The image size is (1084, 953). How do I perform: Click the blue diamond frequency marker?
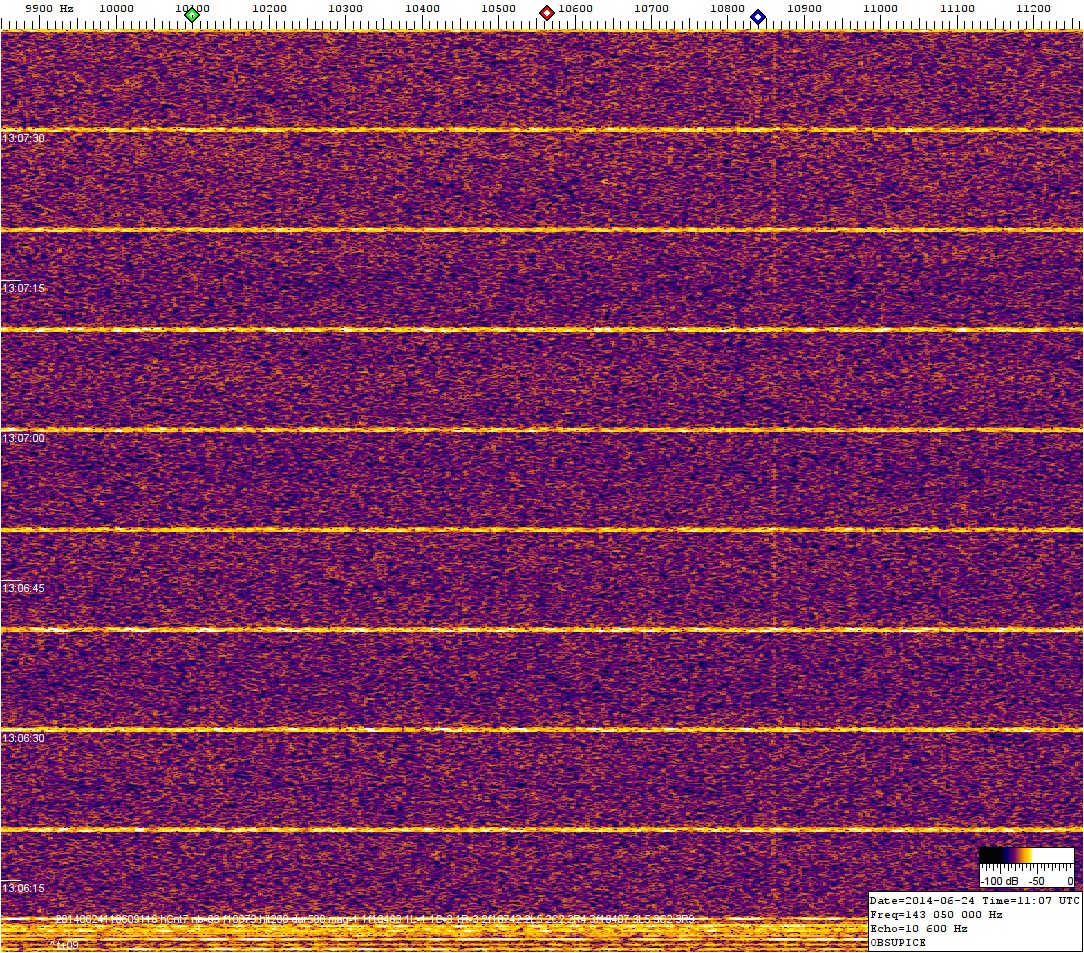(x=758, y=16)
